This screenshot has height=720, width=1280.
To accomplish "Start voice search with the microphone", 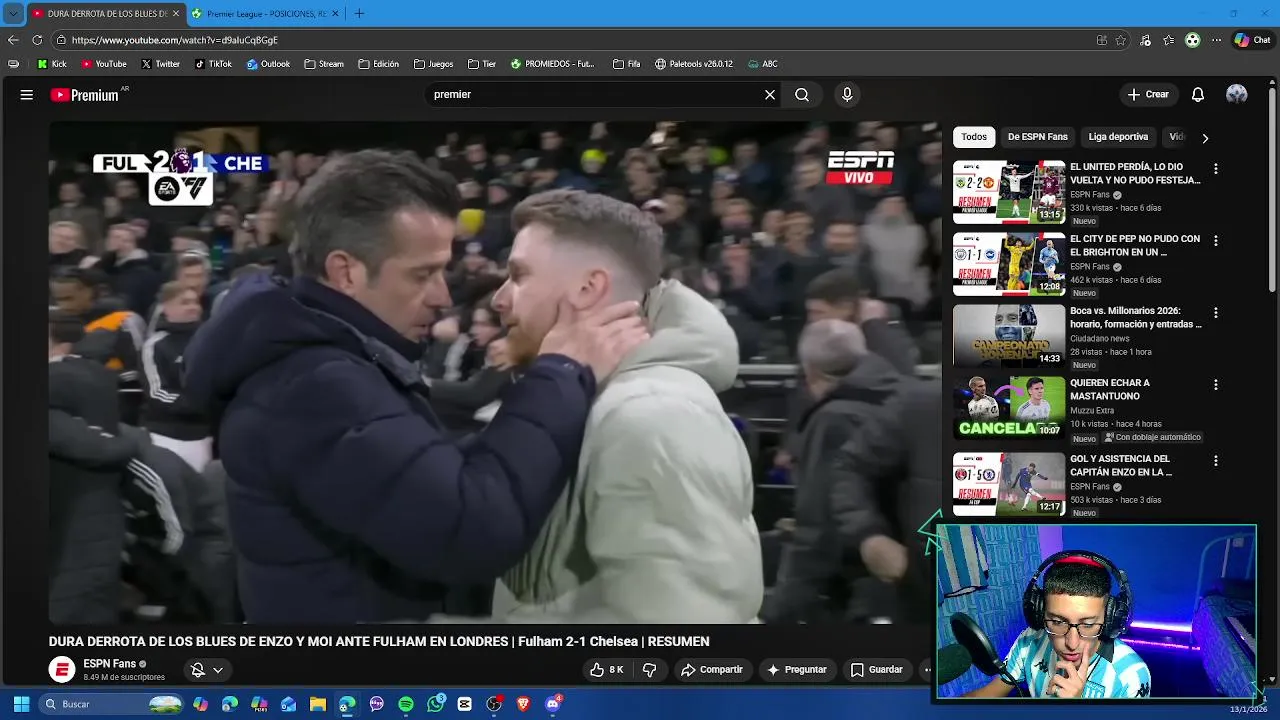I will tap(847, 95).
